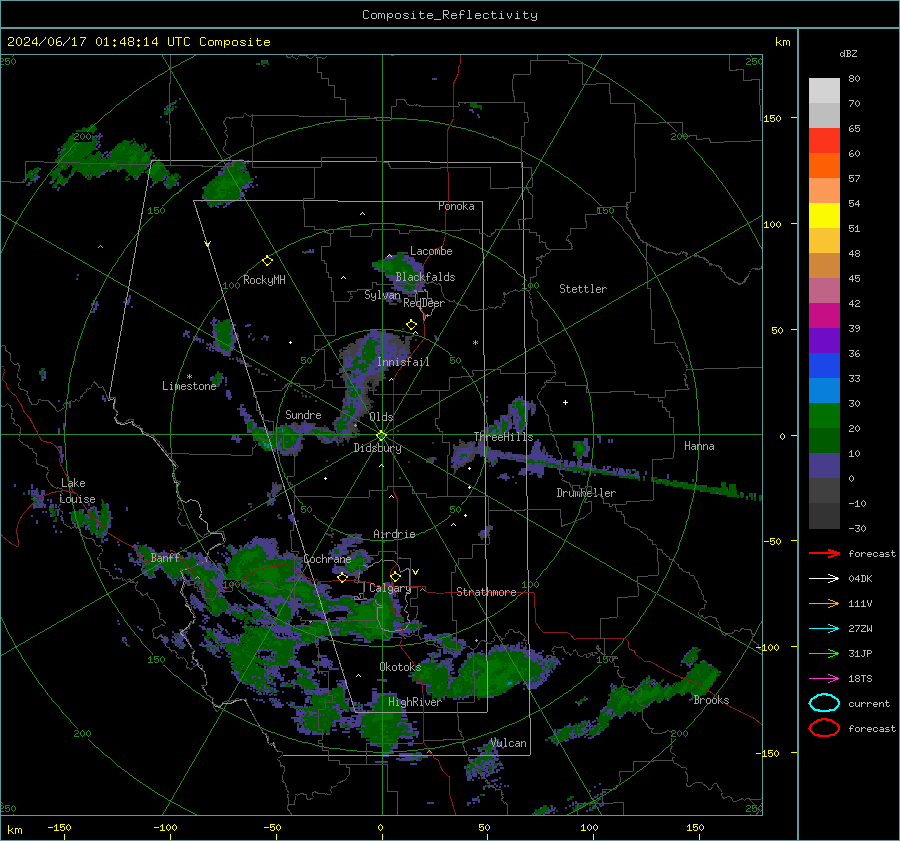The width and height of the screenshot is (900, 841).
Task: Click the Vulcan city label
Action: pyautogui.click(x=508, y=743)
